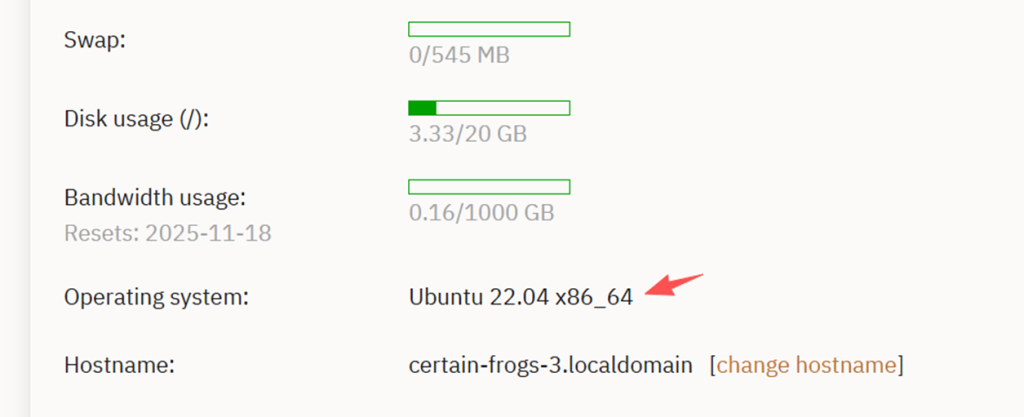Screen dimensions: 1024x417
Task: Click the 0.16/1000 GB bandwidth value
Action: [481, 212]
